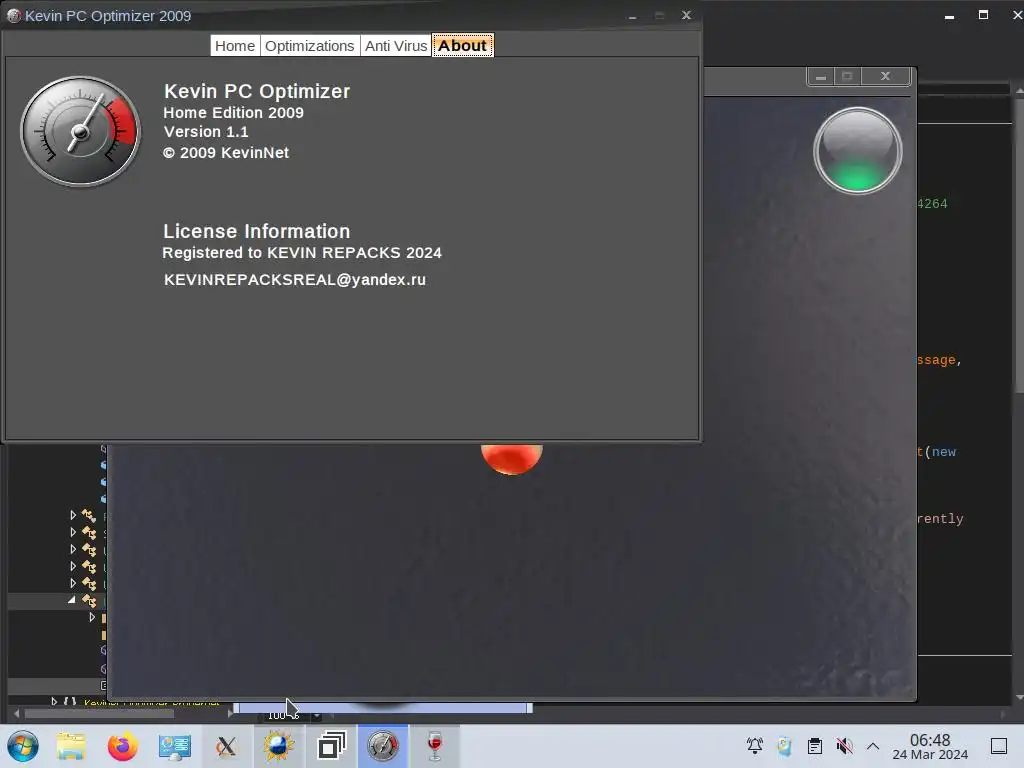1024x768 pixels.
Task: Click the IDE vertical scrollbar down arrow
Action: [x=1019, y=698]
